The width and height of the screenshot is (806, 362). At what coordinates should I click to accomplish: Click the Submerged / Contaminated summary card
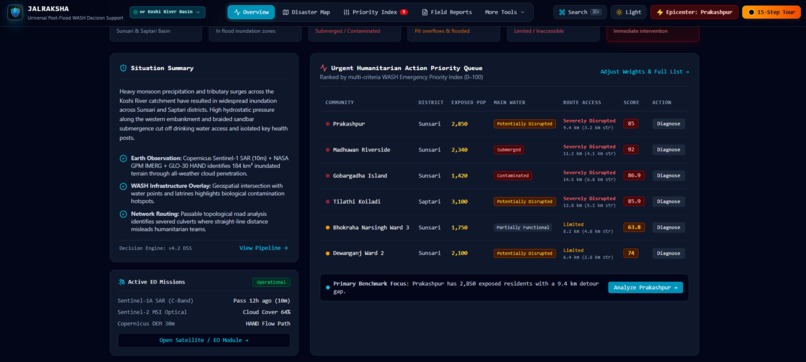(355, 33)
